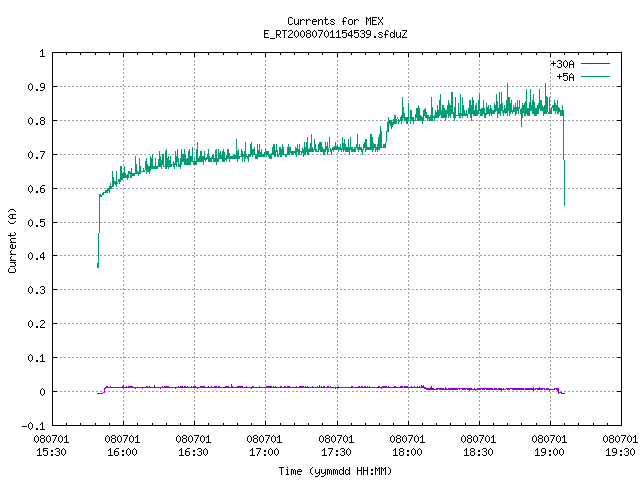Viewport: 640px width, 480px height.
Task: Click the purple +30A legend line sample
Action: pyautogui.click(x=595, y=64)
